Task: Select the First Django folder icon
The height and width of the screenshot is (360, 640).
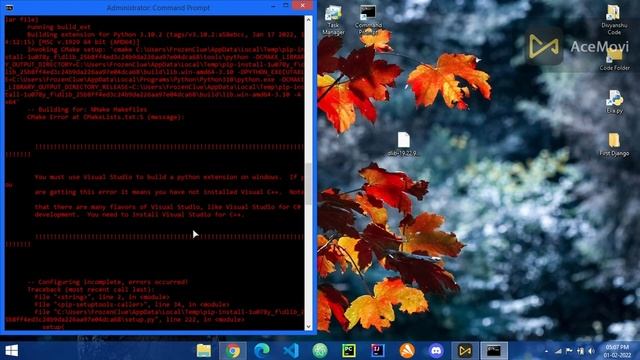Action: point(614,144)
